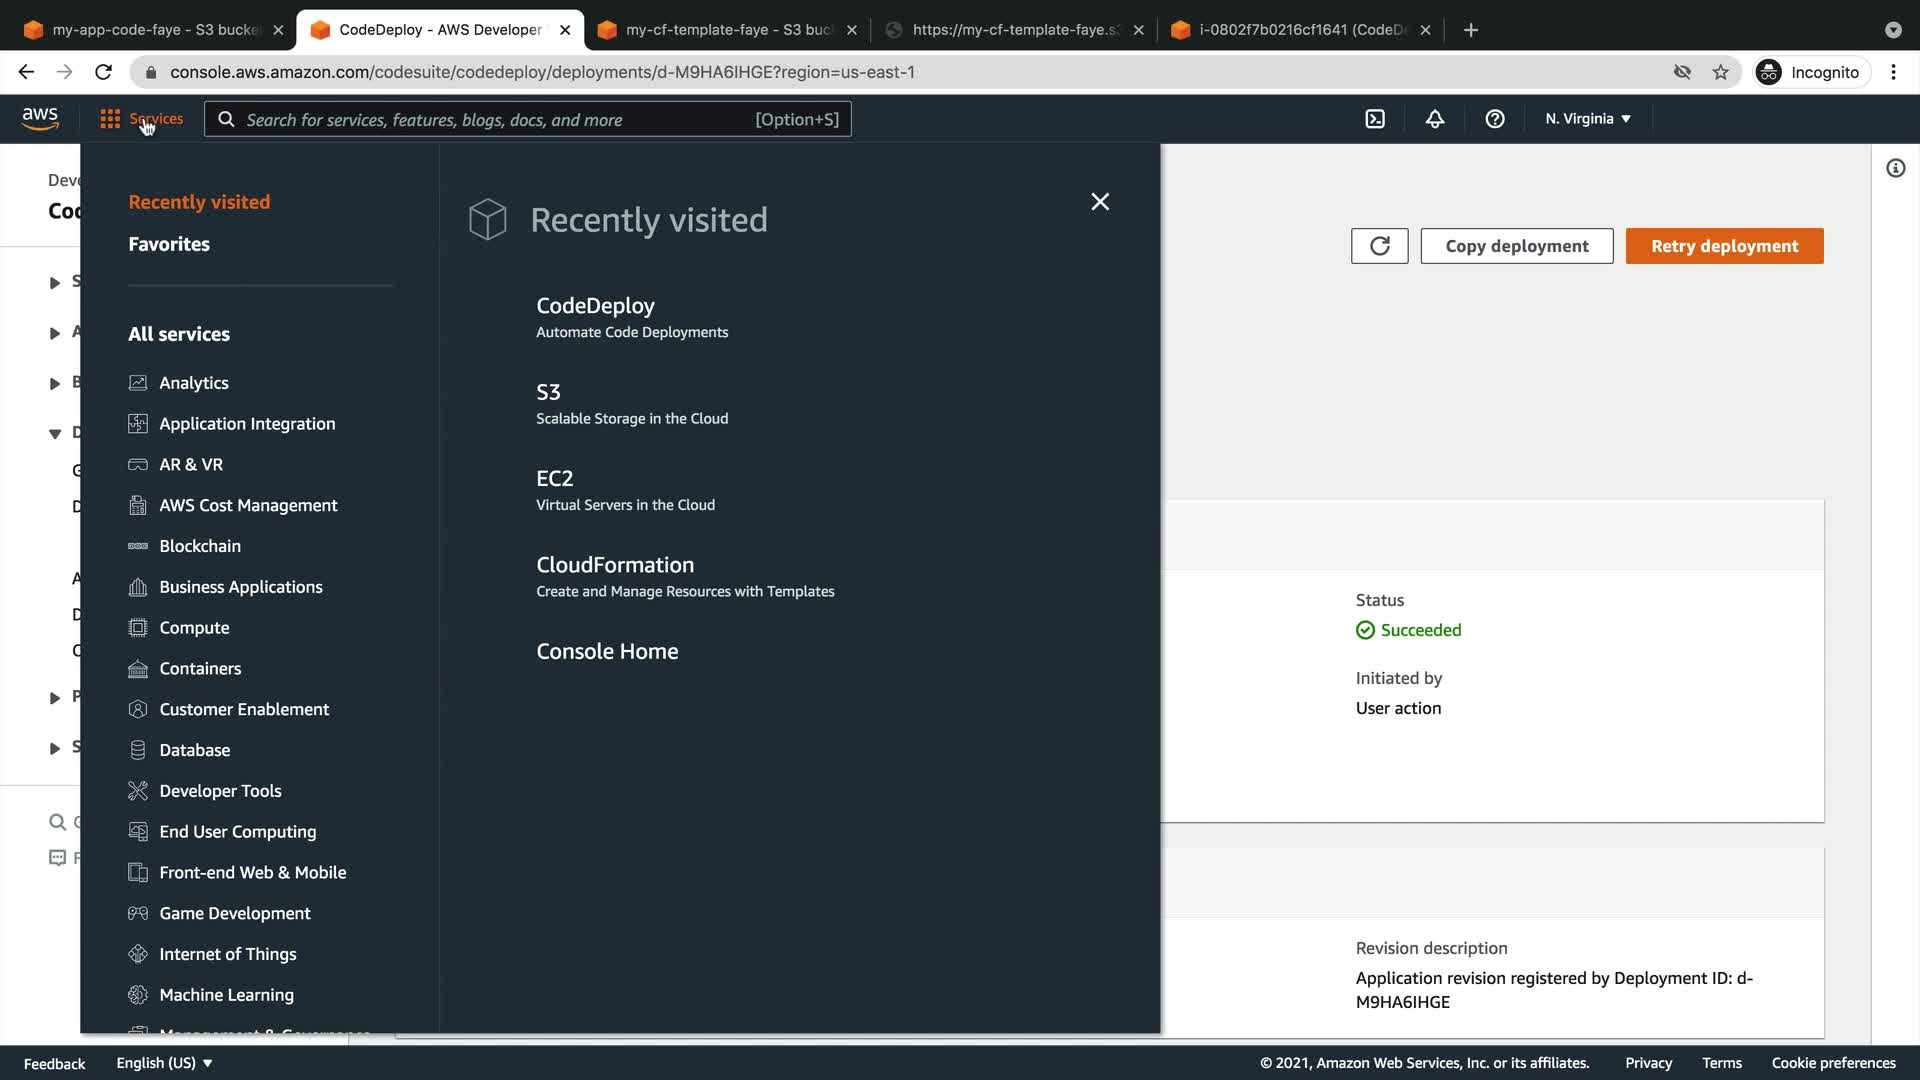Click the info panel icon
Screen dimensions: 1920x1080
1895,168
